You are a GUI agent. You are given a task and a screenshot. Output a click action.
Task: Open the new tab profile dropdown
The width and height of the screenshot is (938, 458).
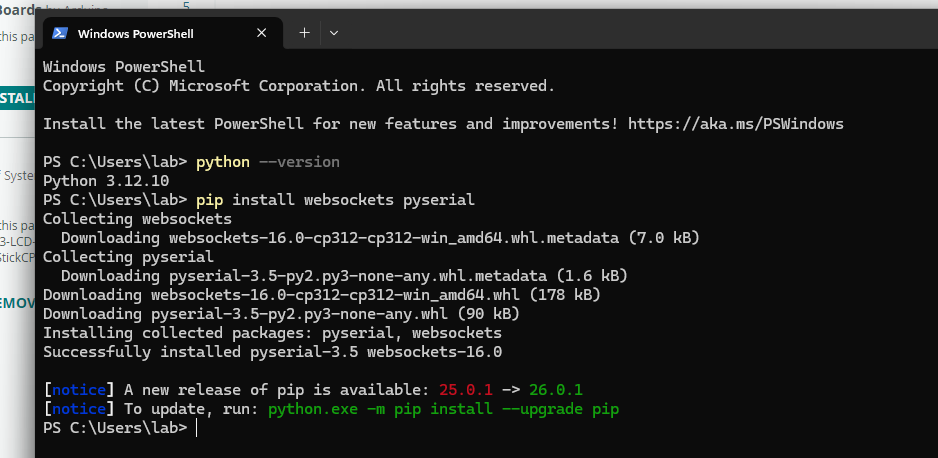point(334,33)
